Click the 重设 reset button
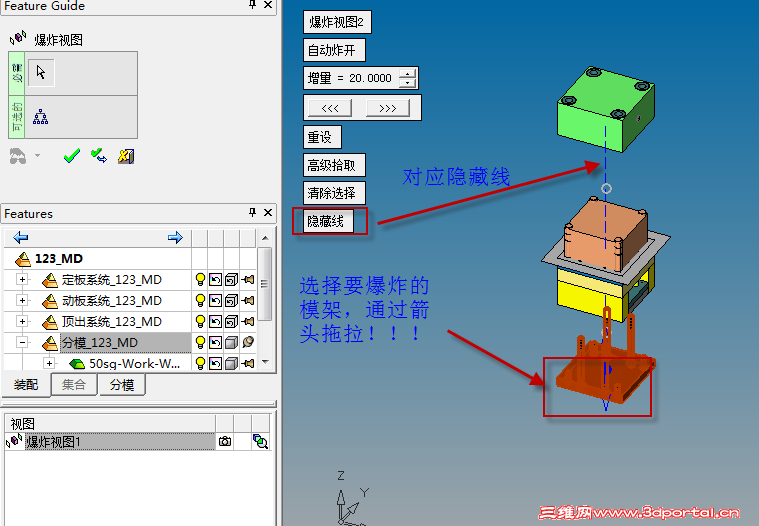The height and width of the screenshot is (526, 759). [322, 137]
